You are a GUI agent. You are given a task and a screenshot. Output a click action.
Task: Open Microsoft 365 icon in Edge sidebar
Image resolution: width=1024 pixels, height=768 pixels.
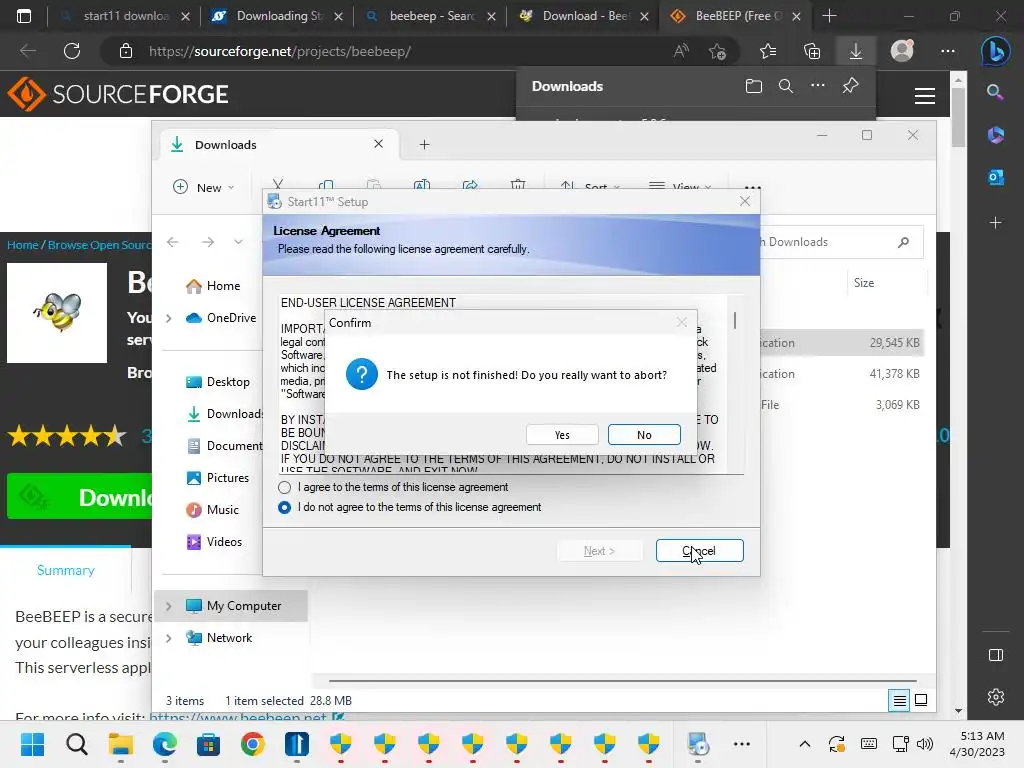tap(995, 135)
